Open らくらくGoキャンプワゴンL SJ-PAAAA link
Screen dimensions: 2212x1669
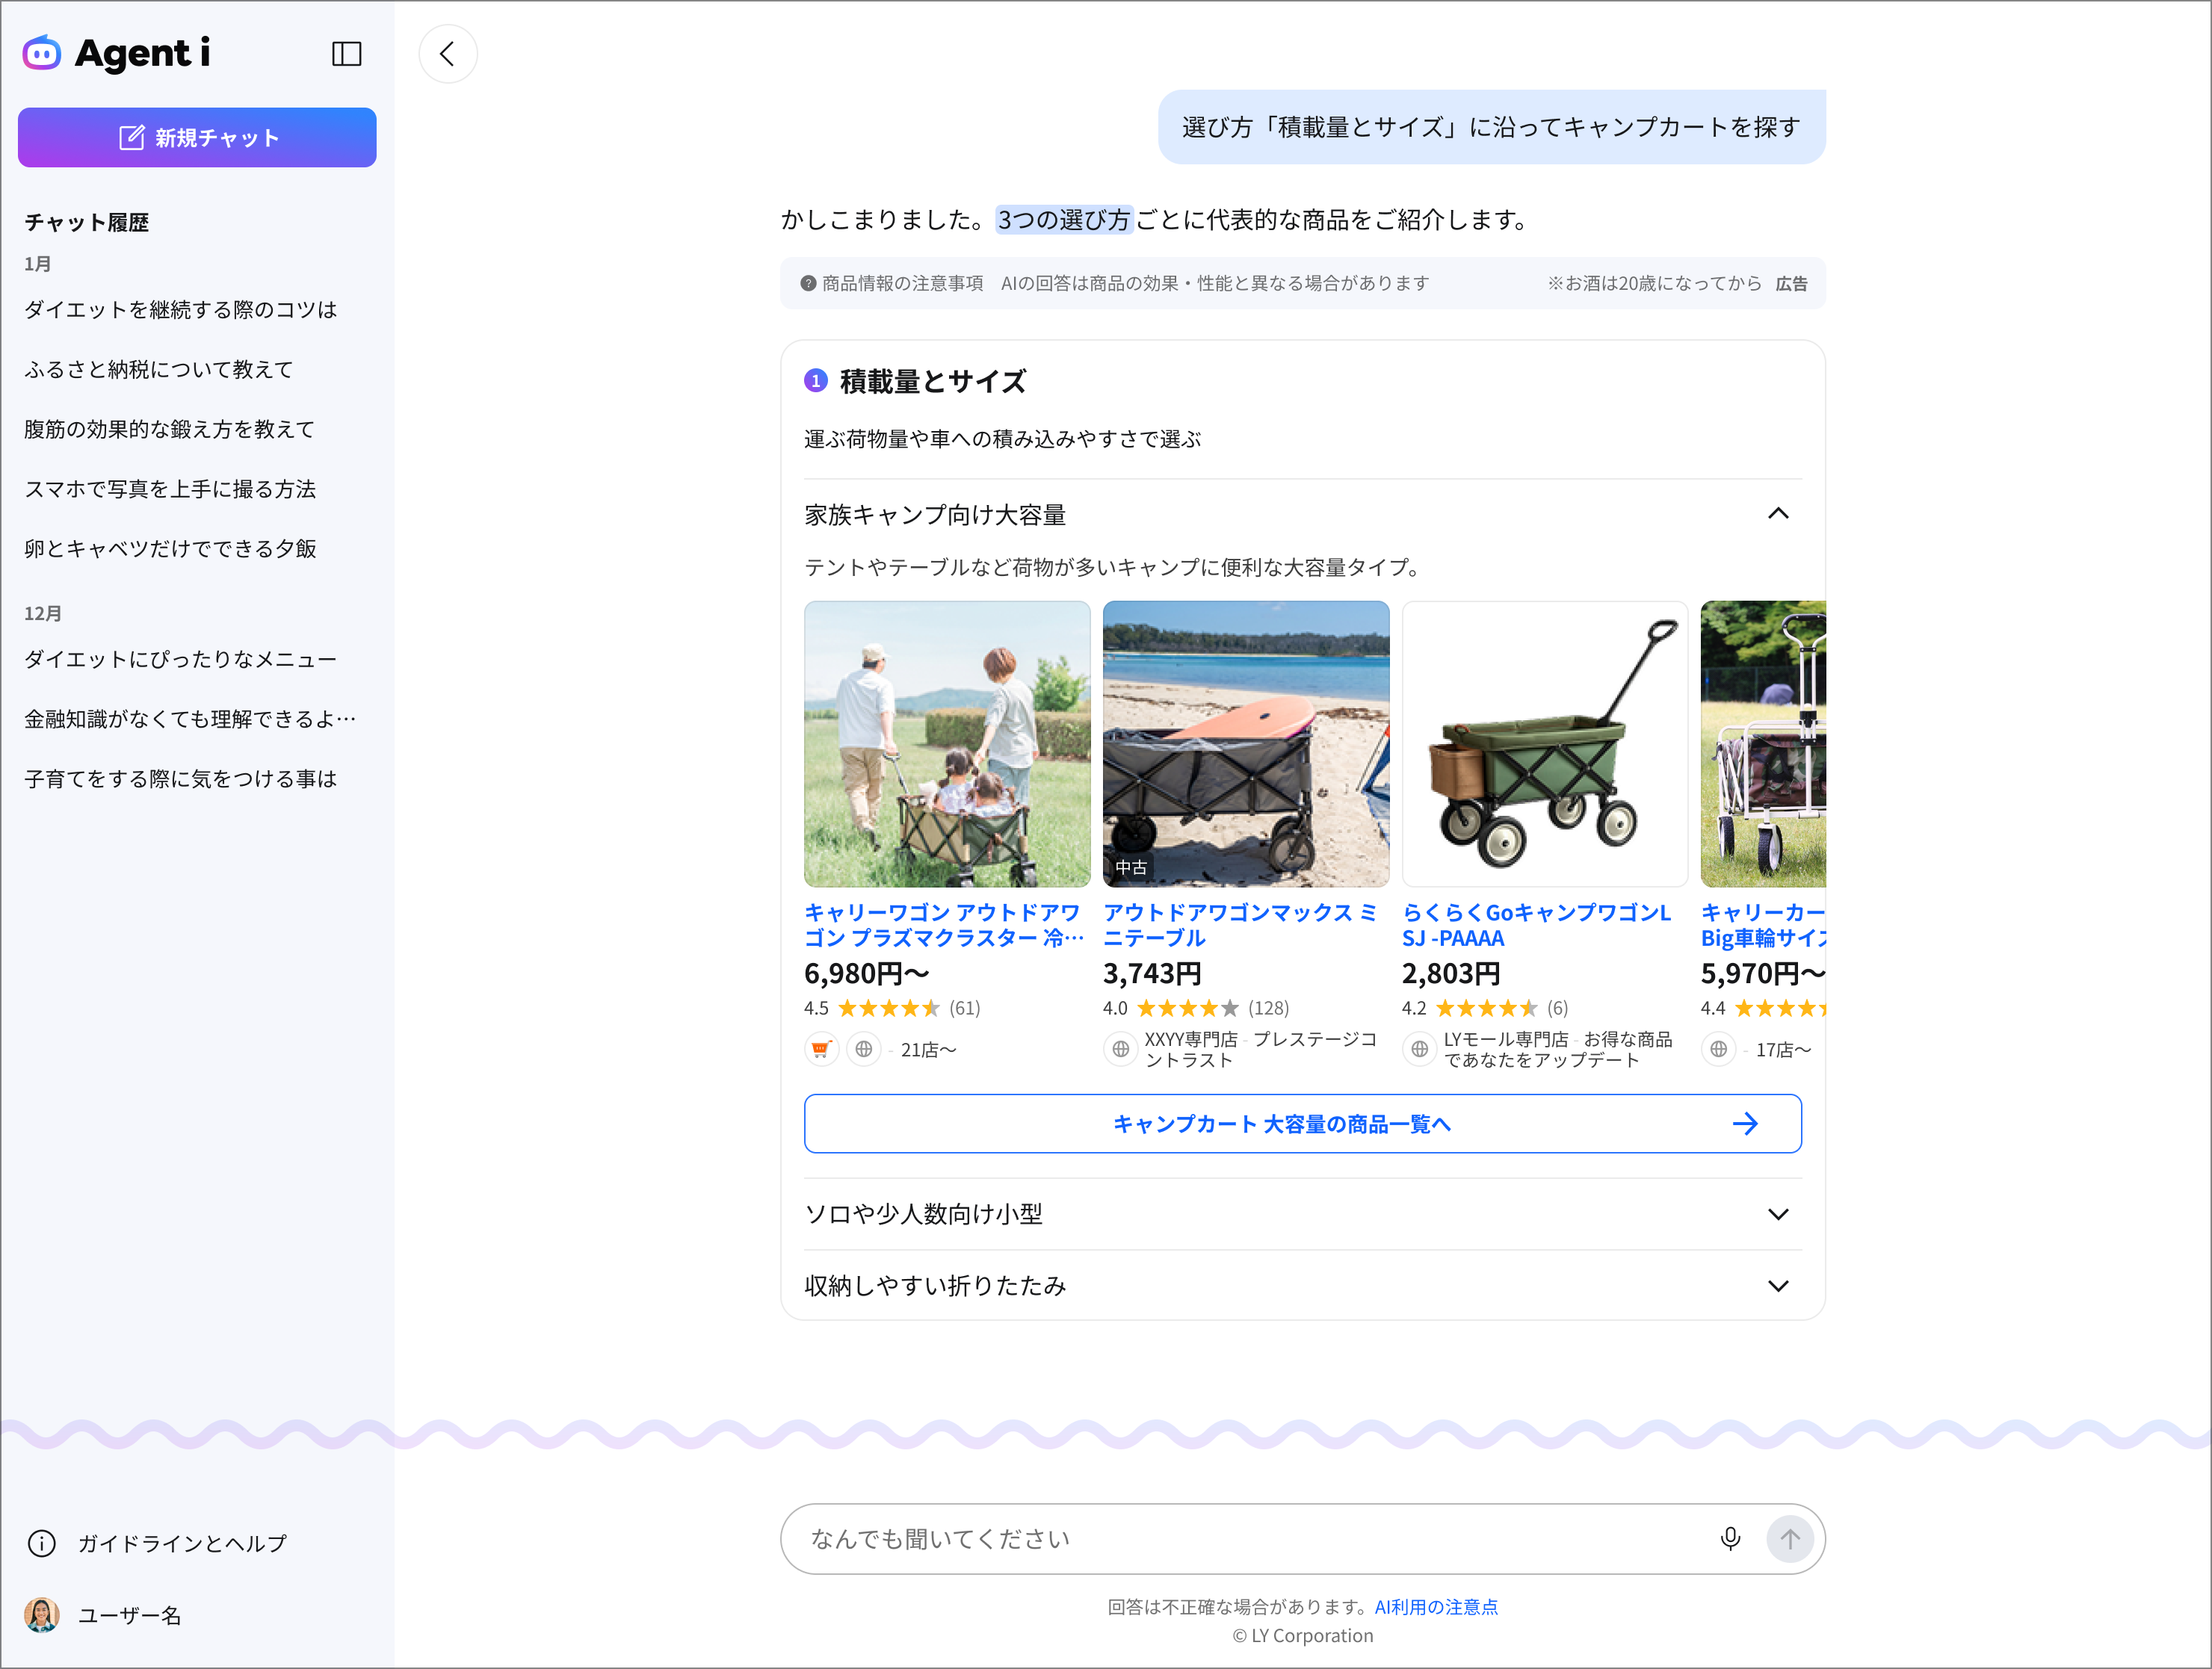point(1536,925)
